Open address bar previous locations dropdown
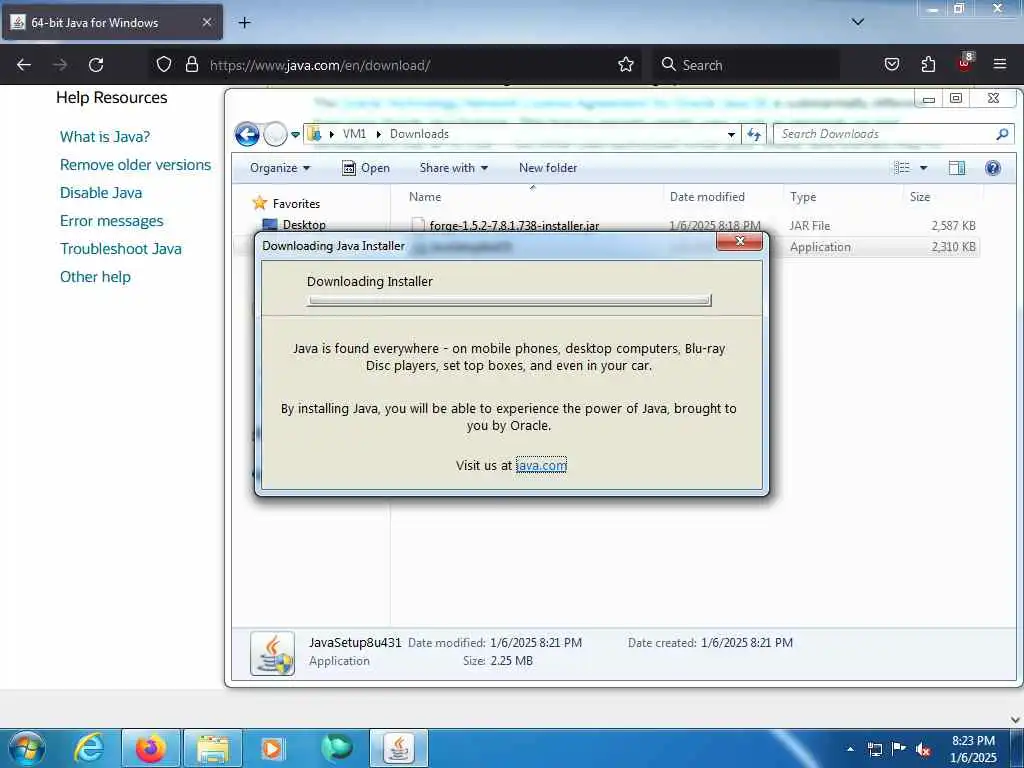This screenshot has height=768, width=1024. pos(731,134)
